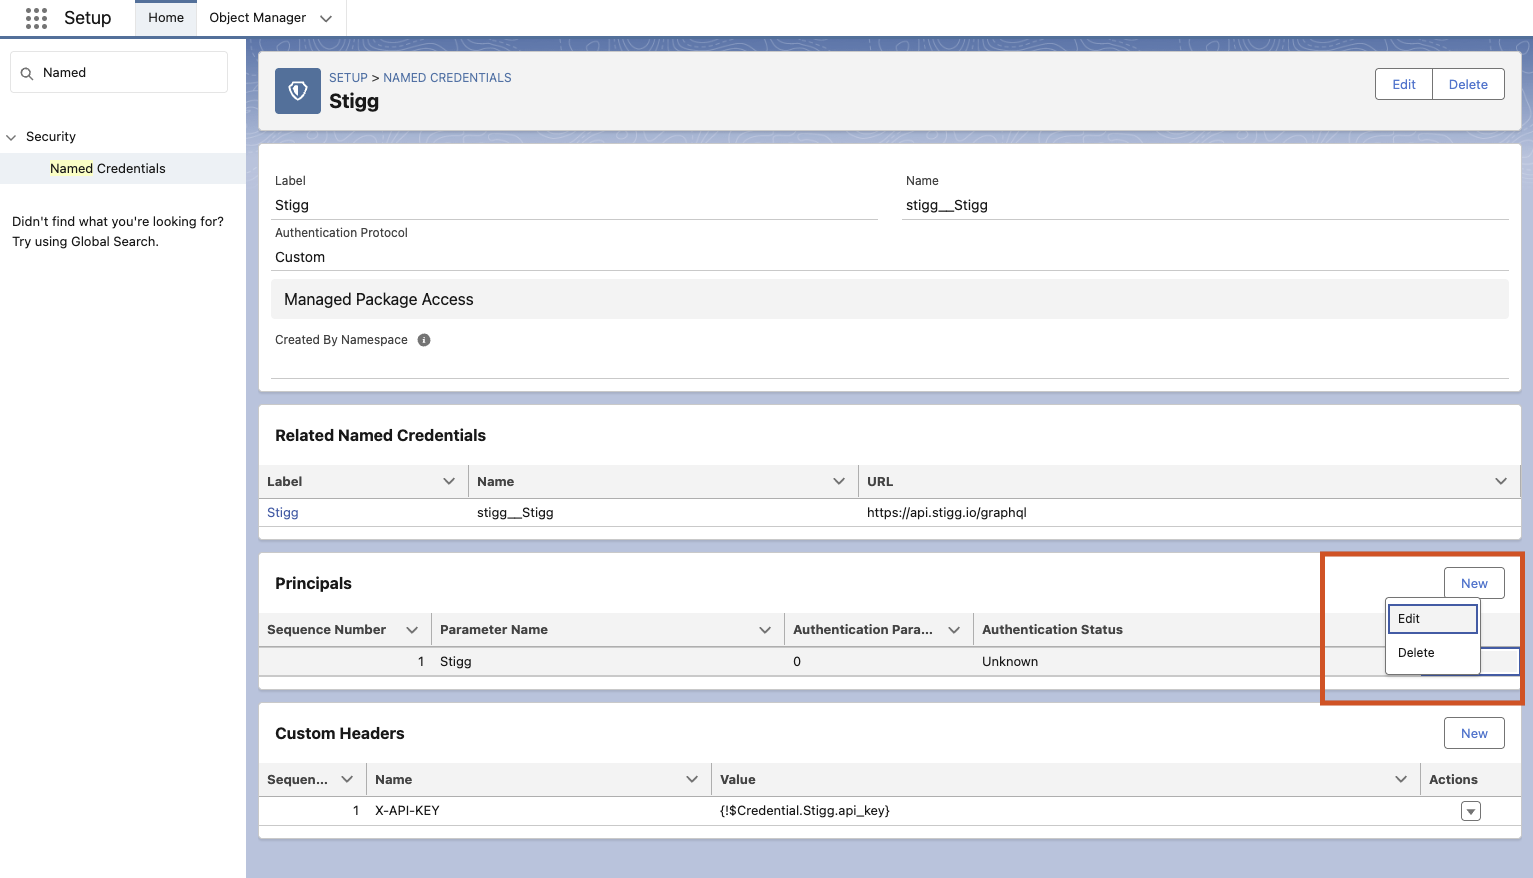Screen dimensions: 1533x878
Task: Show info for Created By Namespace
Action: tap(424, 340)
